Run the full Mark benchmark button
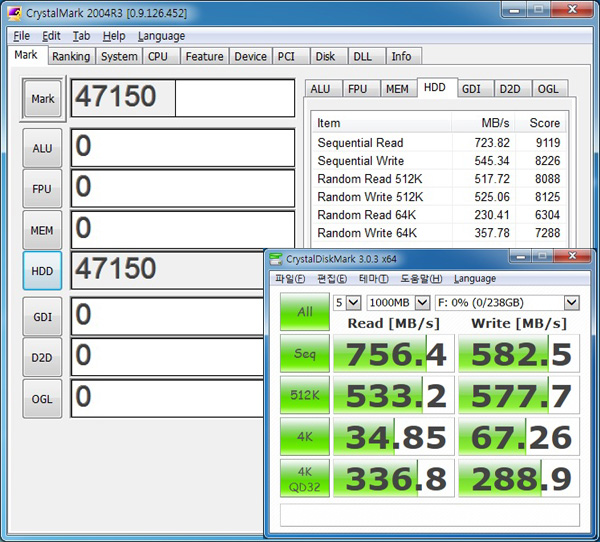The height and width of the screenshot is (542, 600). (42, 99)
